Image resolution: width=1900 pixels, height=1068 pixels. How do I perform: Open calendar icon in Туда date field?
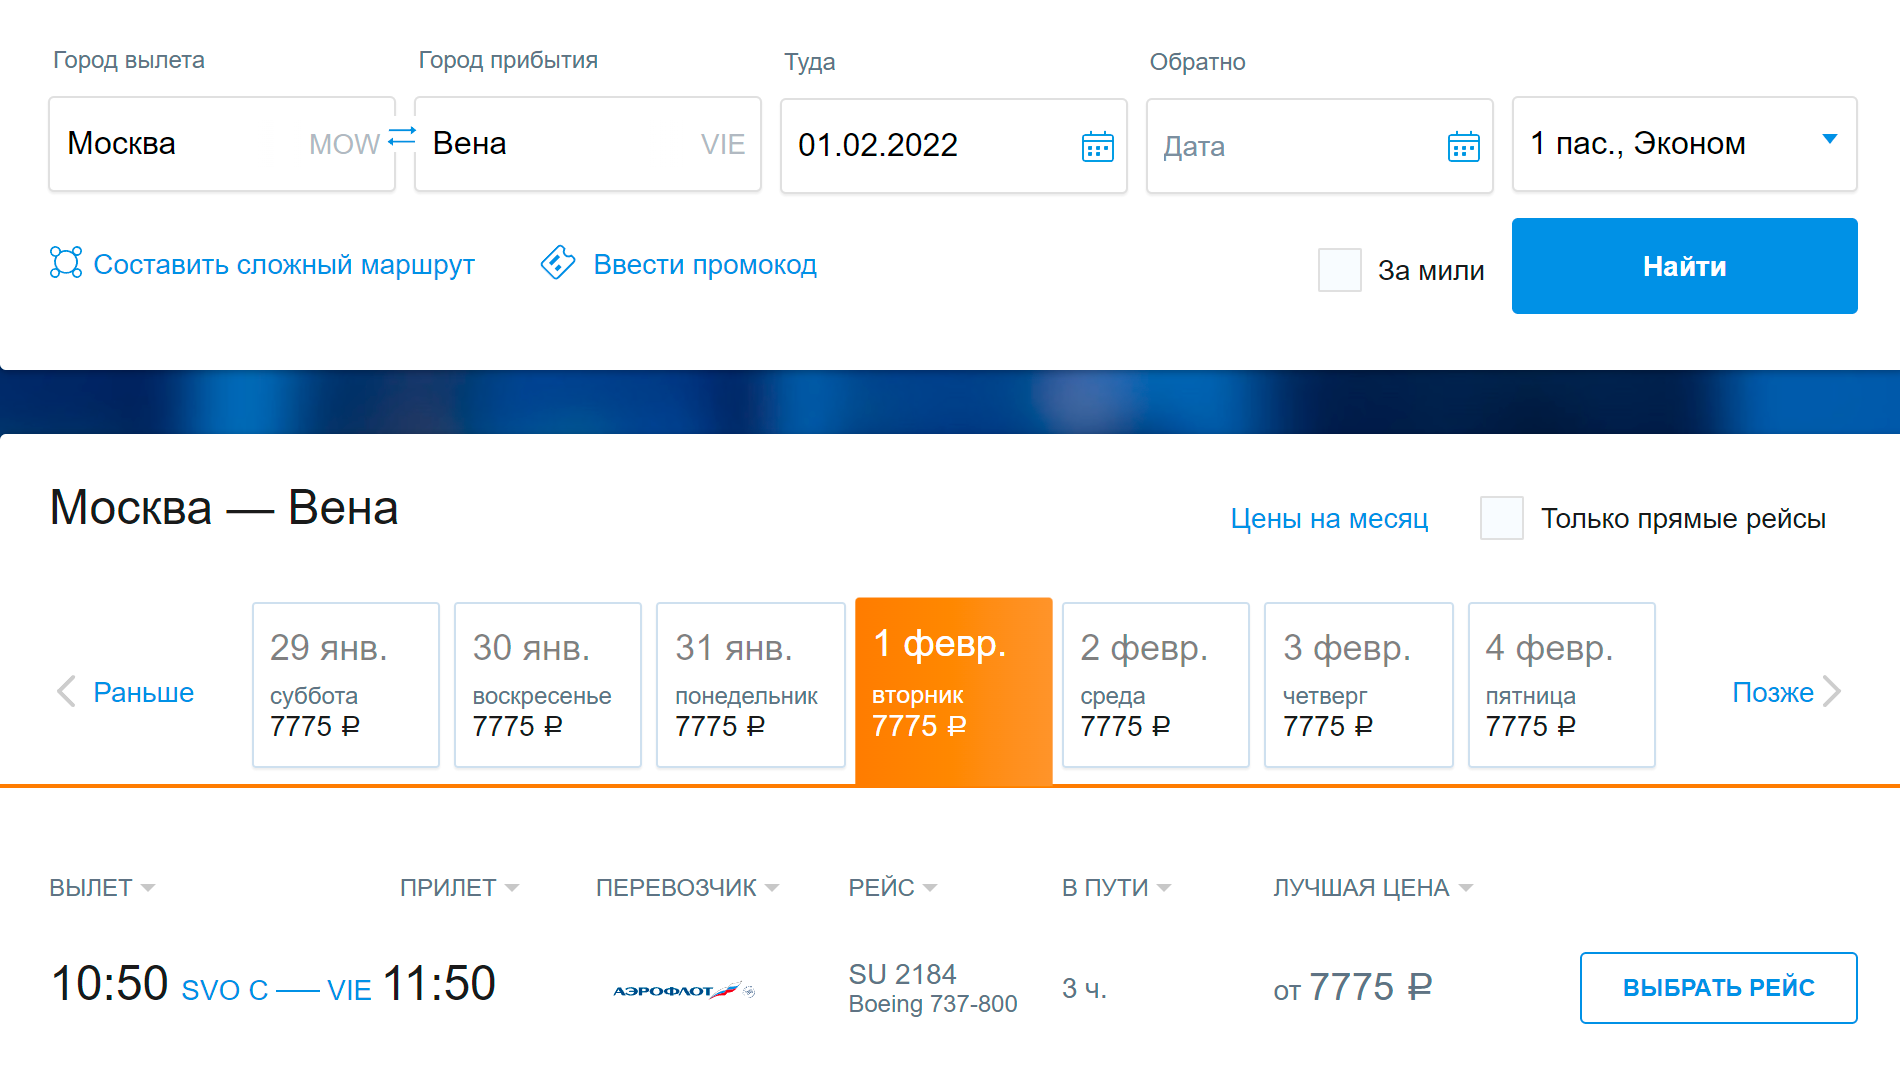(x=1098, y=146)
